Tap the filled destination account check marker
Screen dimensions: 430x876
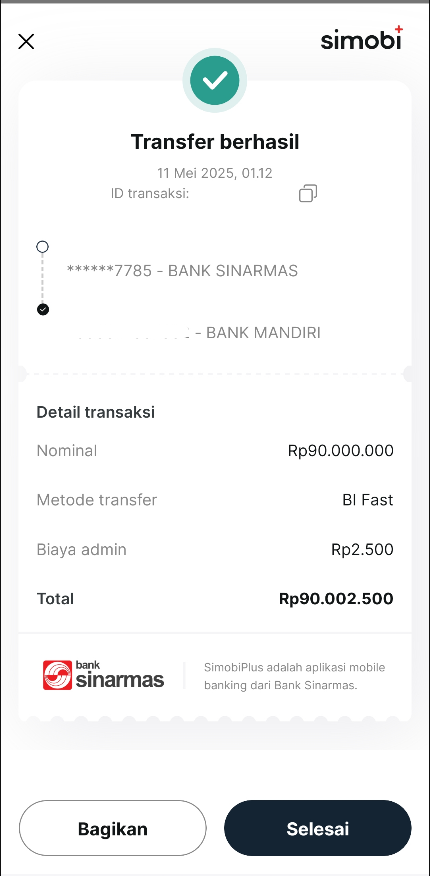point(42,309)
